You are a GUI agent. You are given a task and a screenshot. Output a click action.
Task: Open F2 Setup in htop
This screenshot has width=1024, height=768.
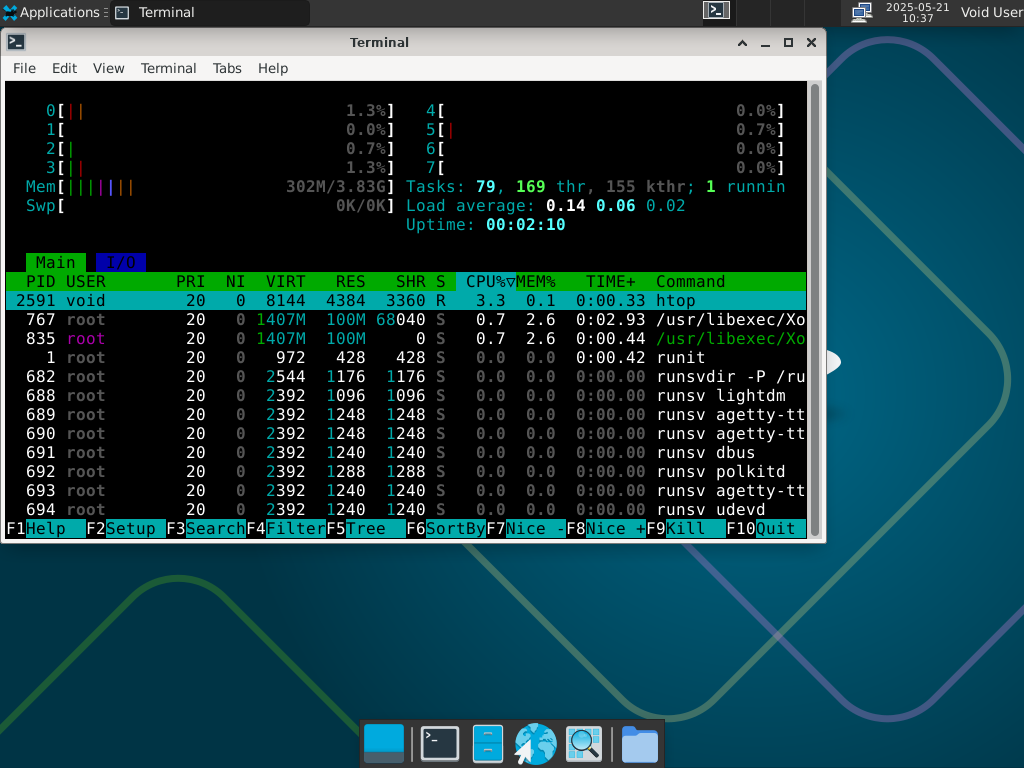(126, 528)
